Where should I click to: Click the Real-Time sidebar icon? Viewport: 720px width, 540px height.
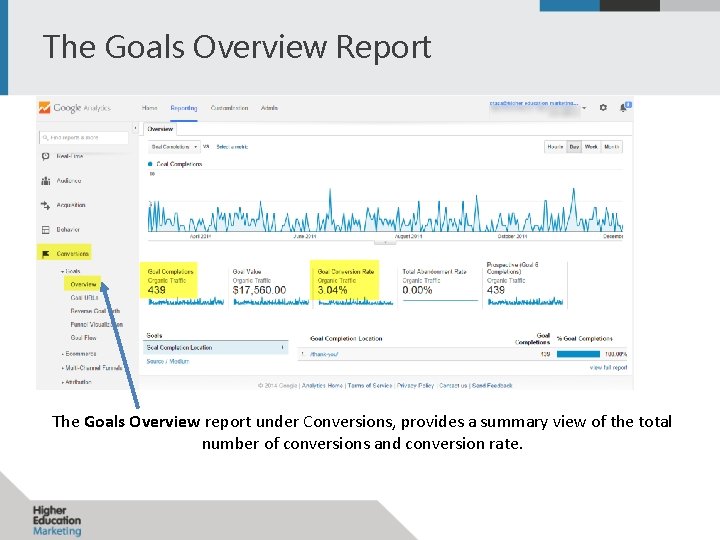[45, 156]
